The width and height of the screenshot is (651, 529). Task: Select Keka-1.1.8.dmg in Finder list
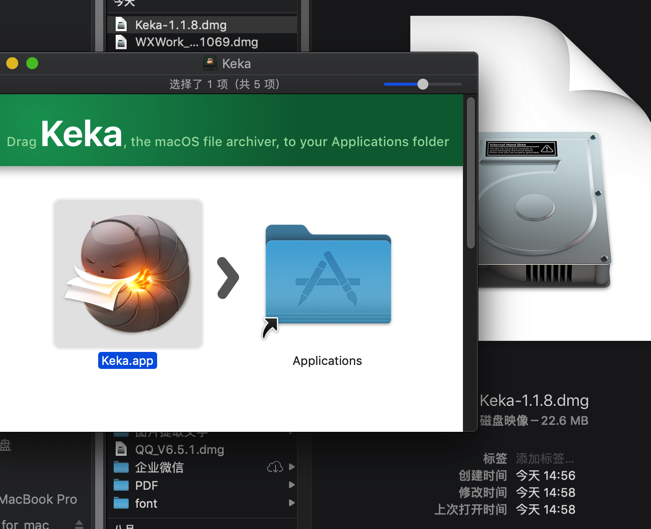click(202, 25)
